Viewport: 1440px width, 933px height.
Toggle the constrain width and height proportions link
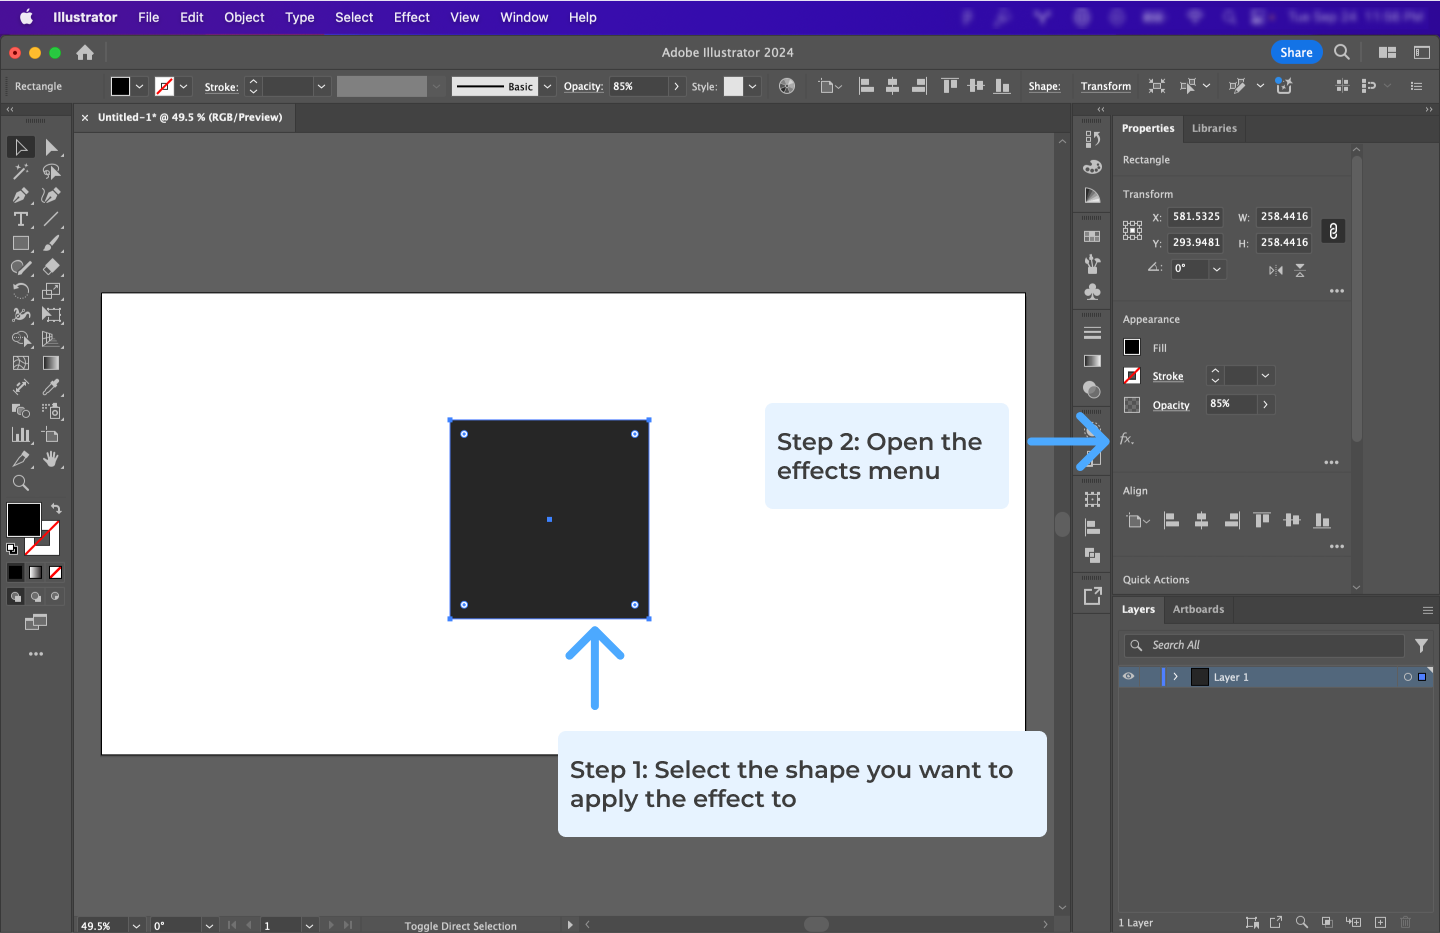click(1332, 231)
